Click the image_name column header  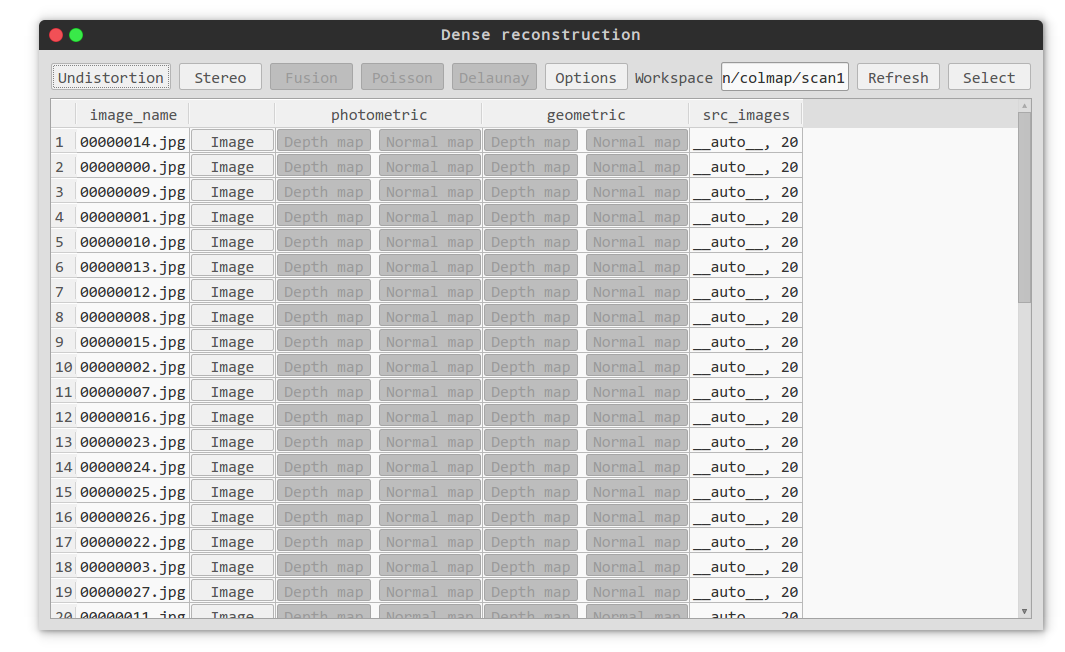click(x=132, y=115)
